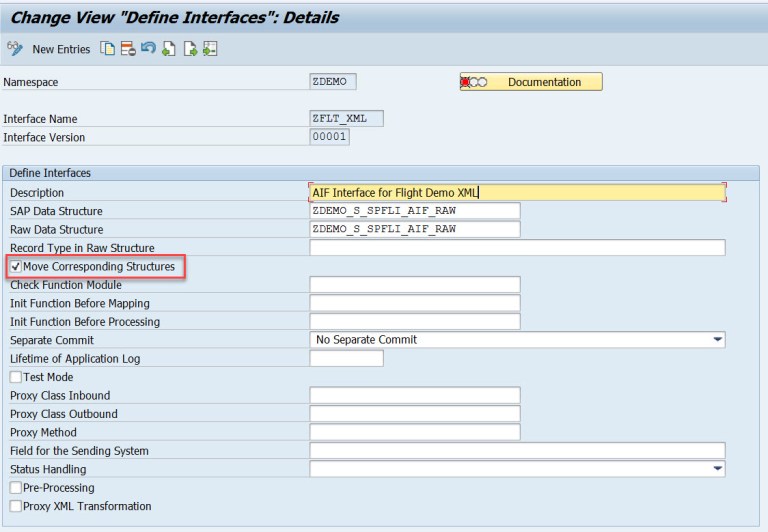Go to the previous entry icon

click(168, 49)
